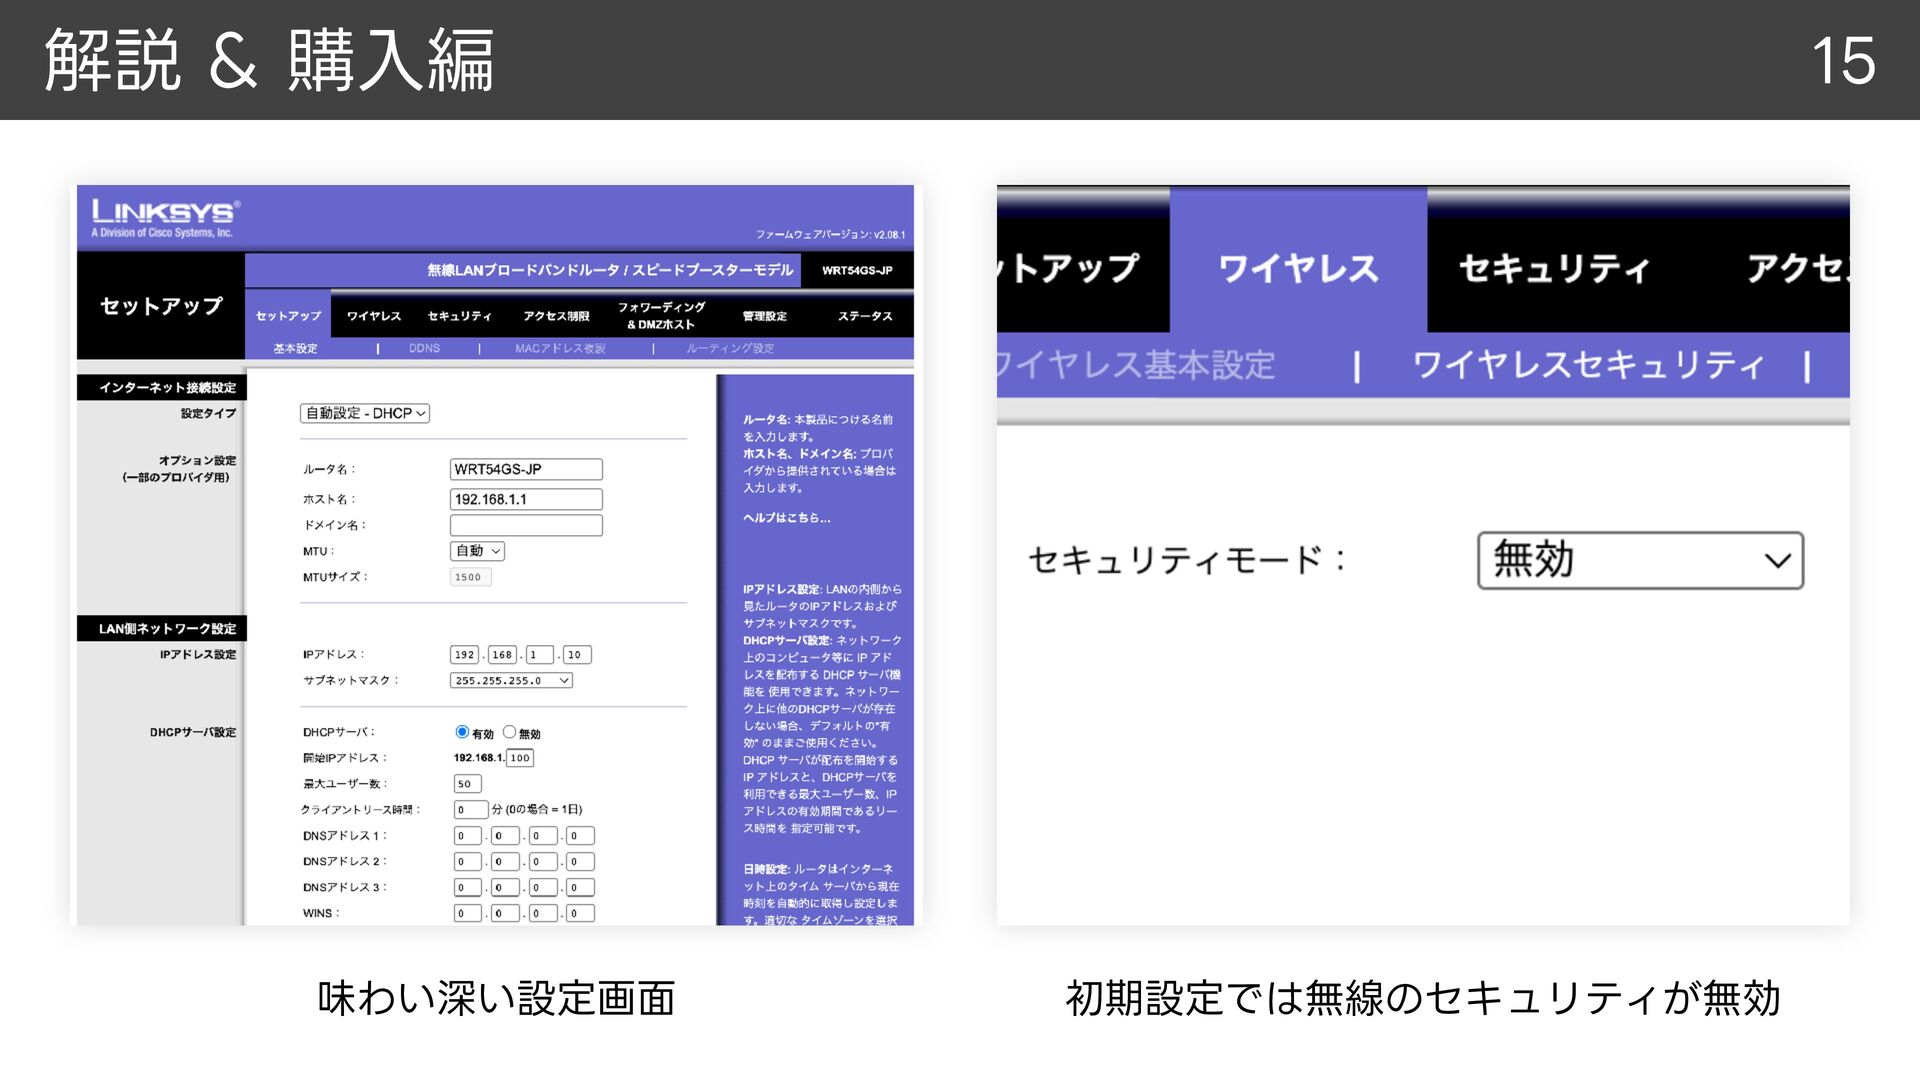Open the ヘルプはこちら... help link
Viewport: 1920px width, 1080px height.
click(x=786, y=518)
